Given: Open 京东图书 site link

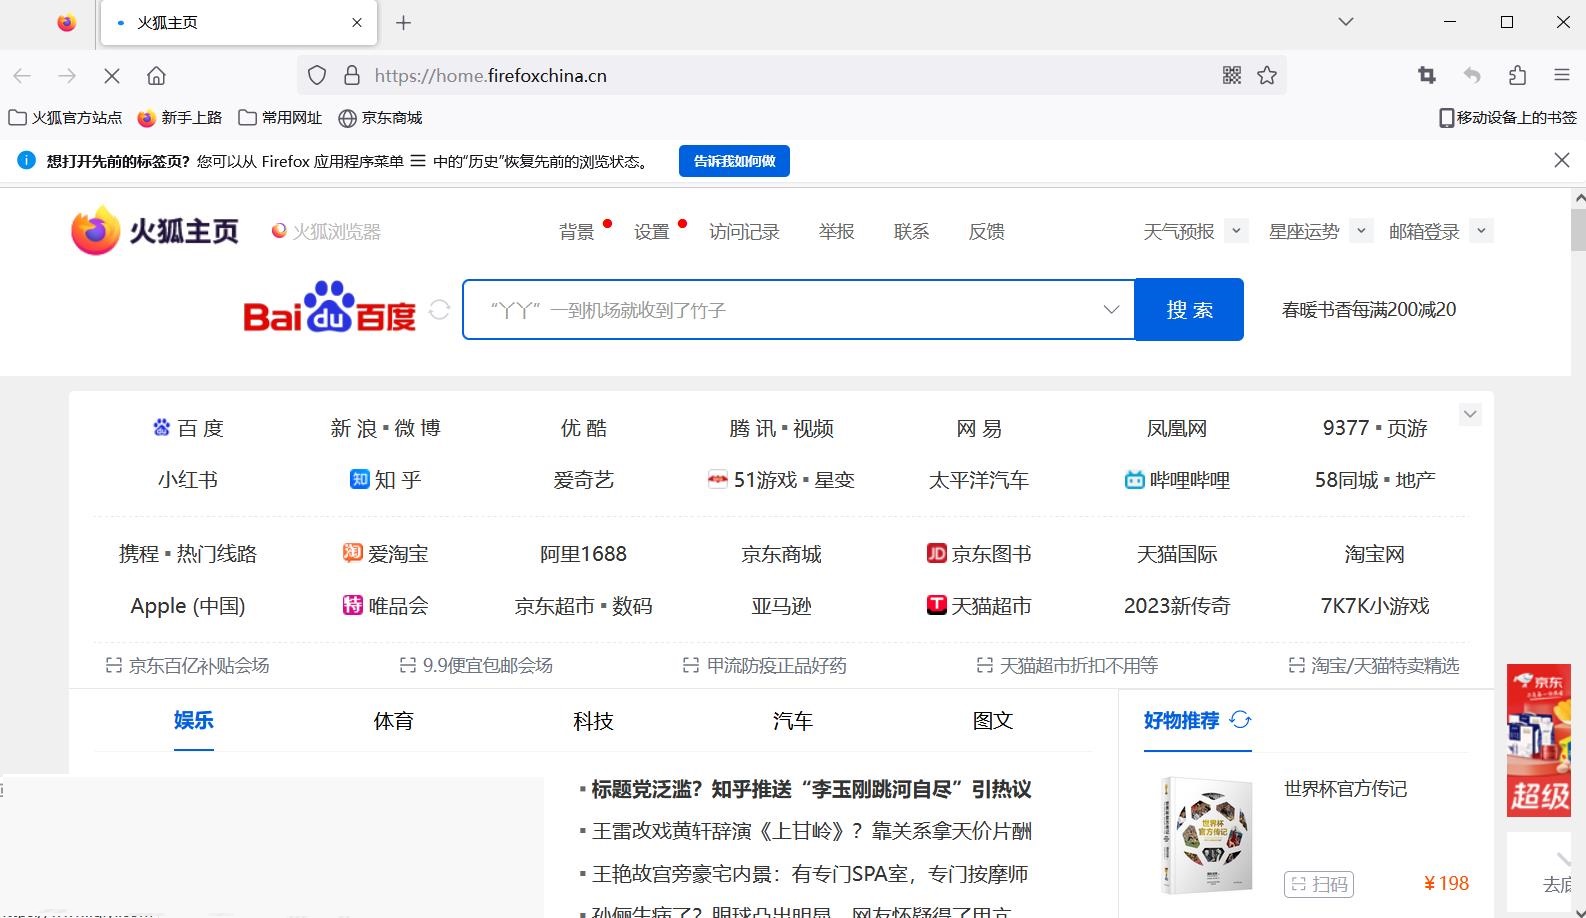Looking at the screenshot, I should [x=979, y=554].
